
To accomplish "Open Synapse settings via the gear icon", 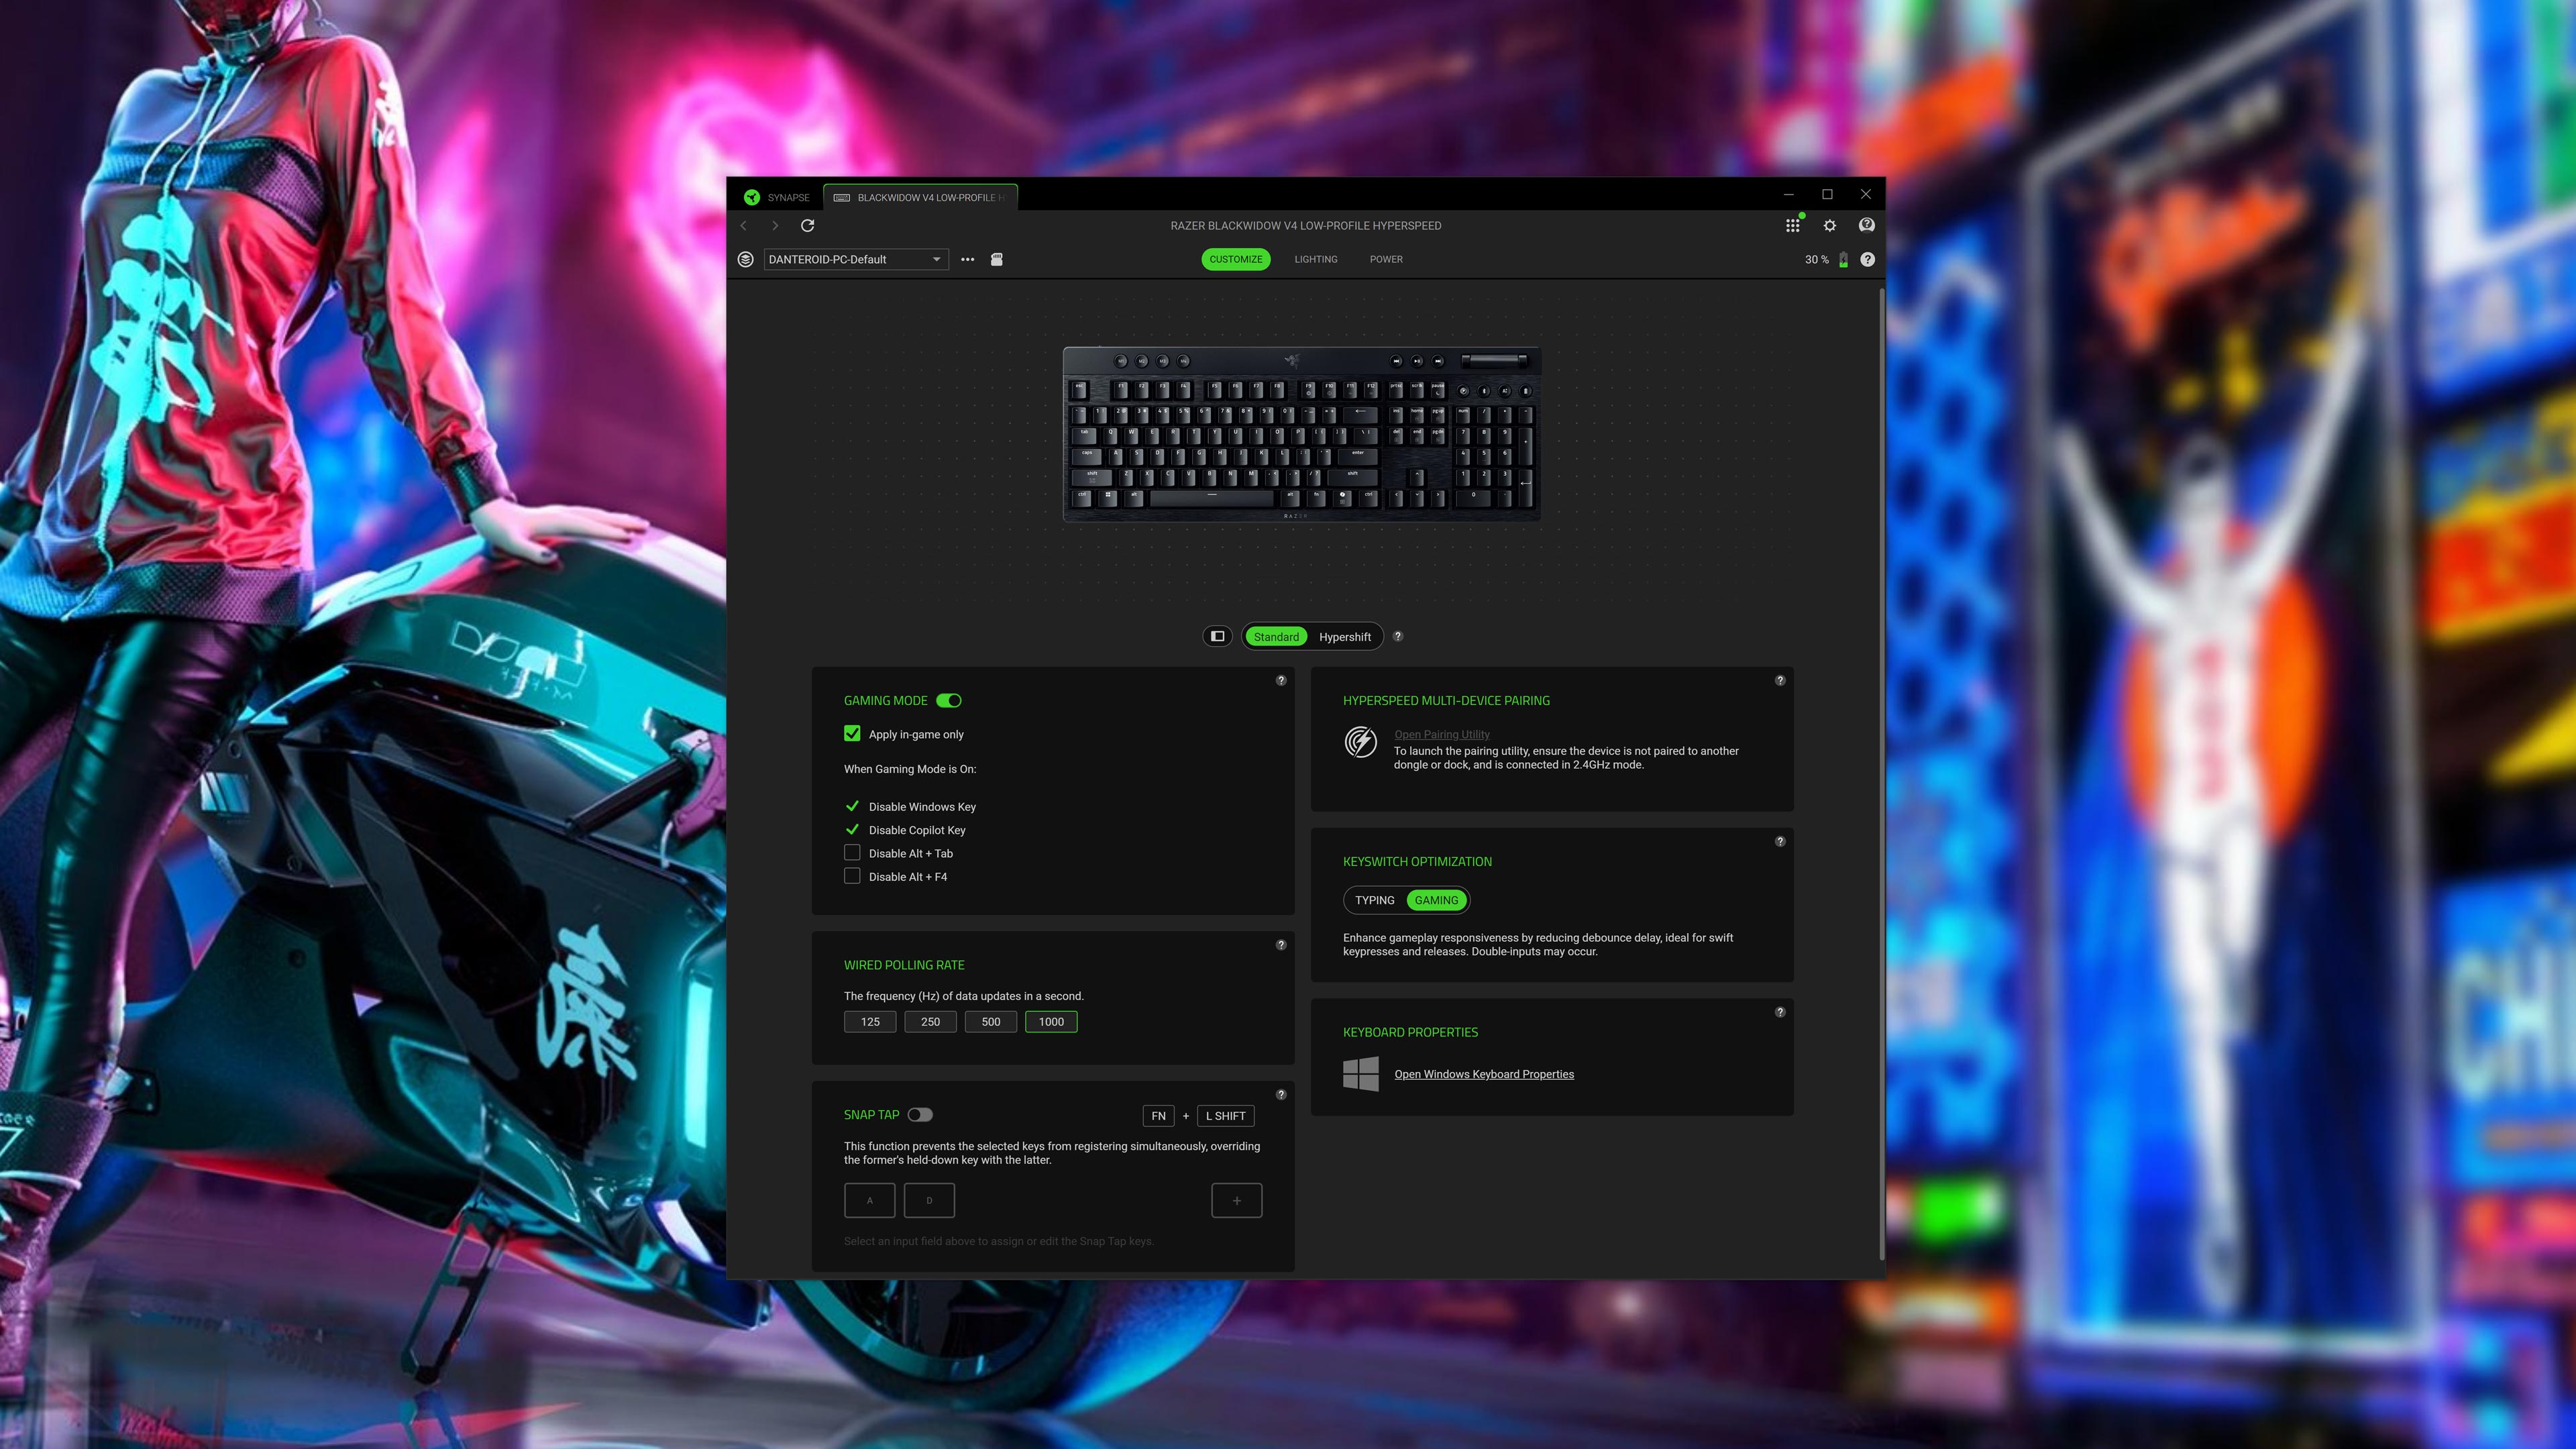I will click(x=1829, y=225).
